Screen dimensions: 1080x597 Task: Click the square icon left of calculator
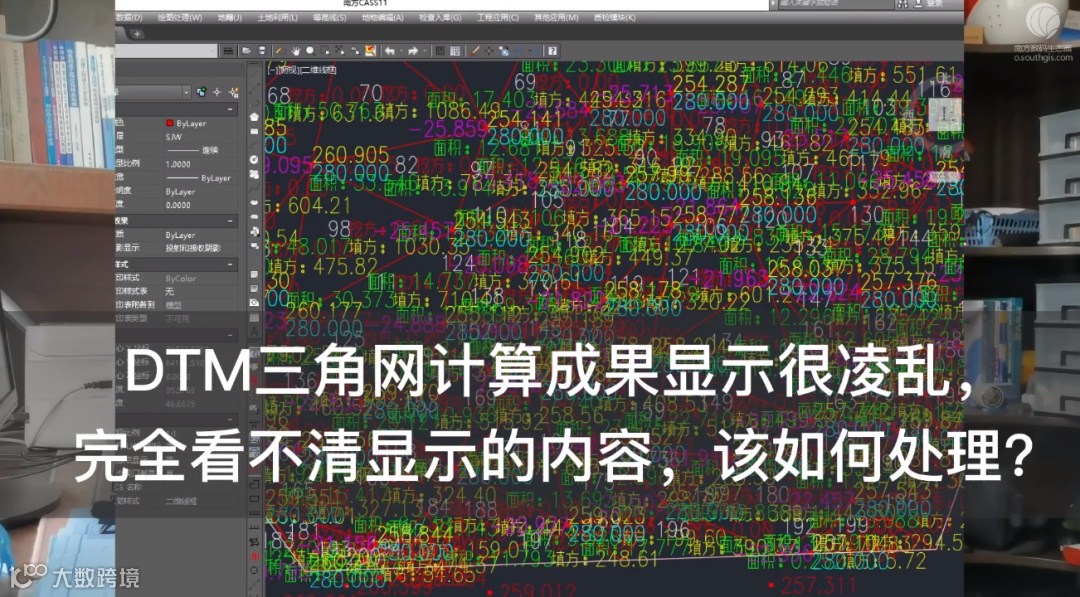(439, 51)
